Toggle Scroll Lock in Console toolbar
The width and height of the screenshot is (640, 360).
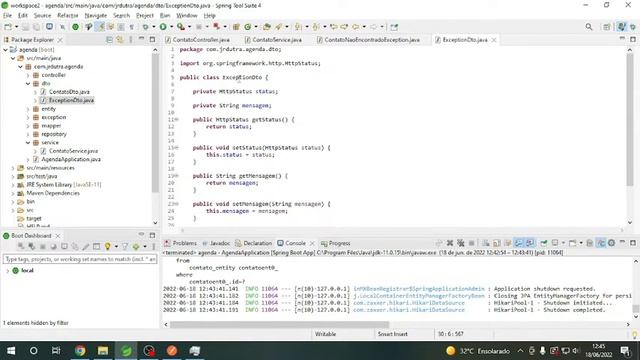(497, 243)
